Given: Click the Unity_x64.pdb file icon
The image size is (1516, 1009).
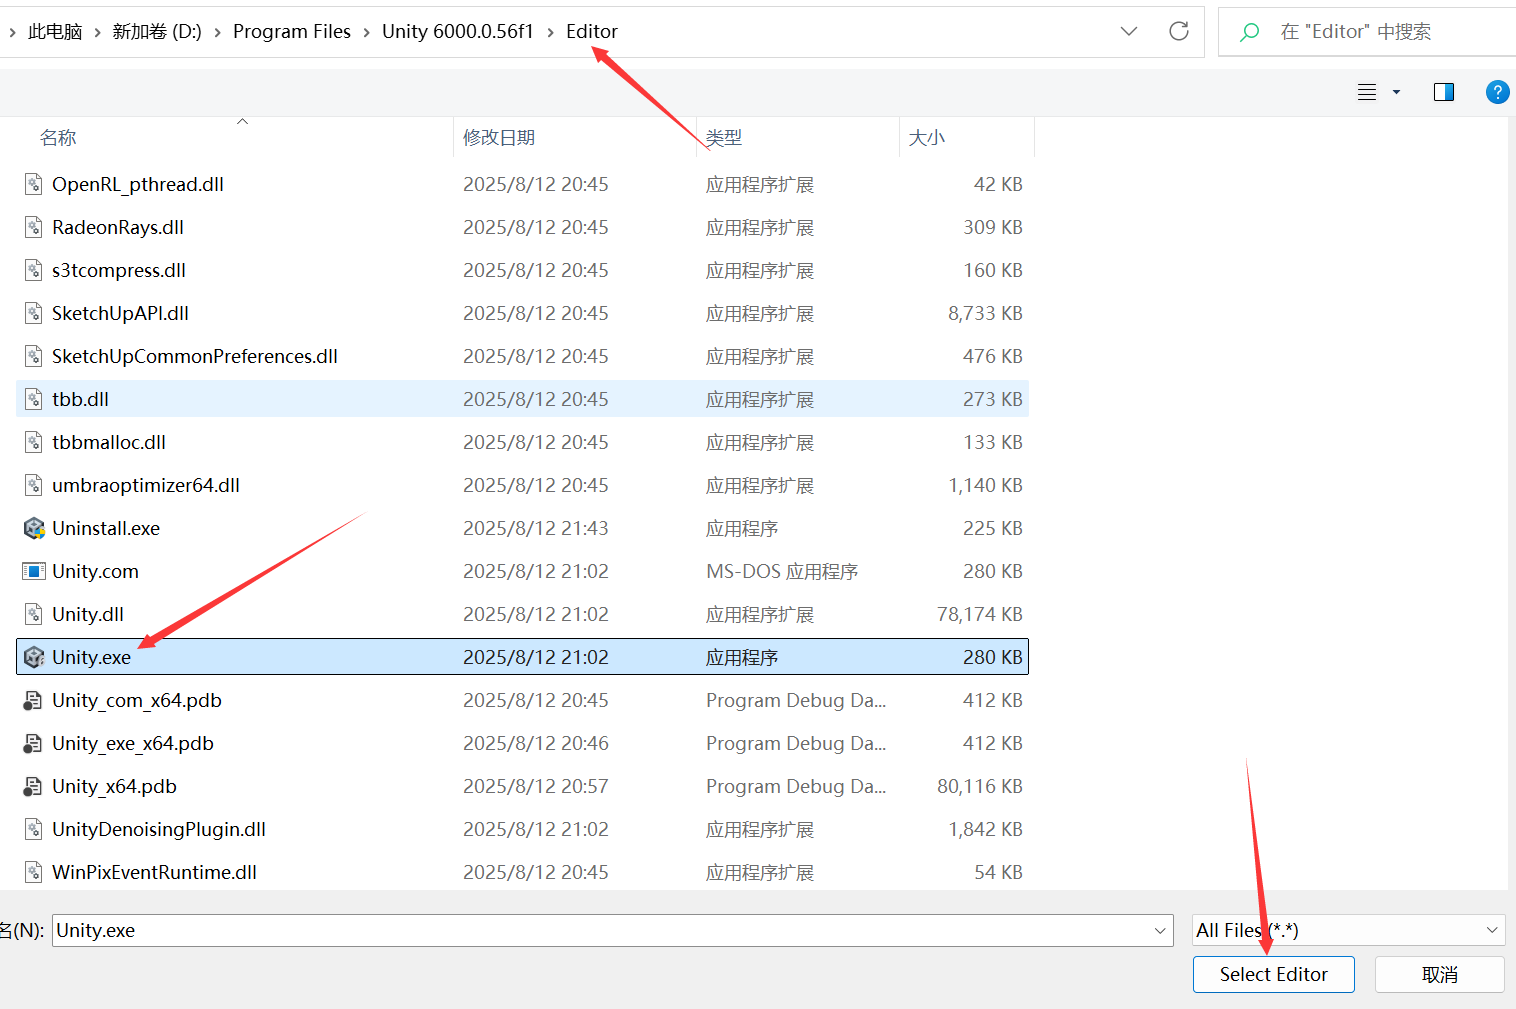Looking at the screenshot, I should (x=34, y=786).
